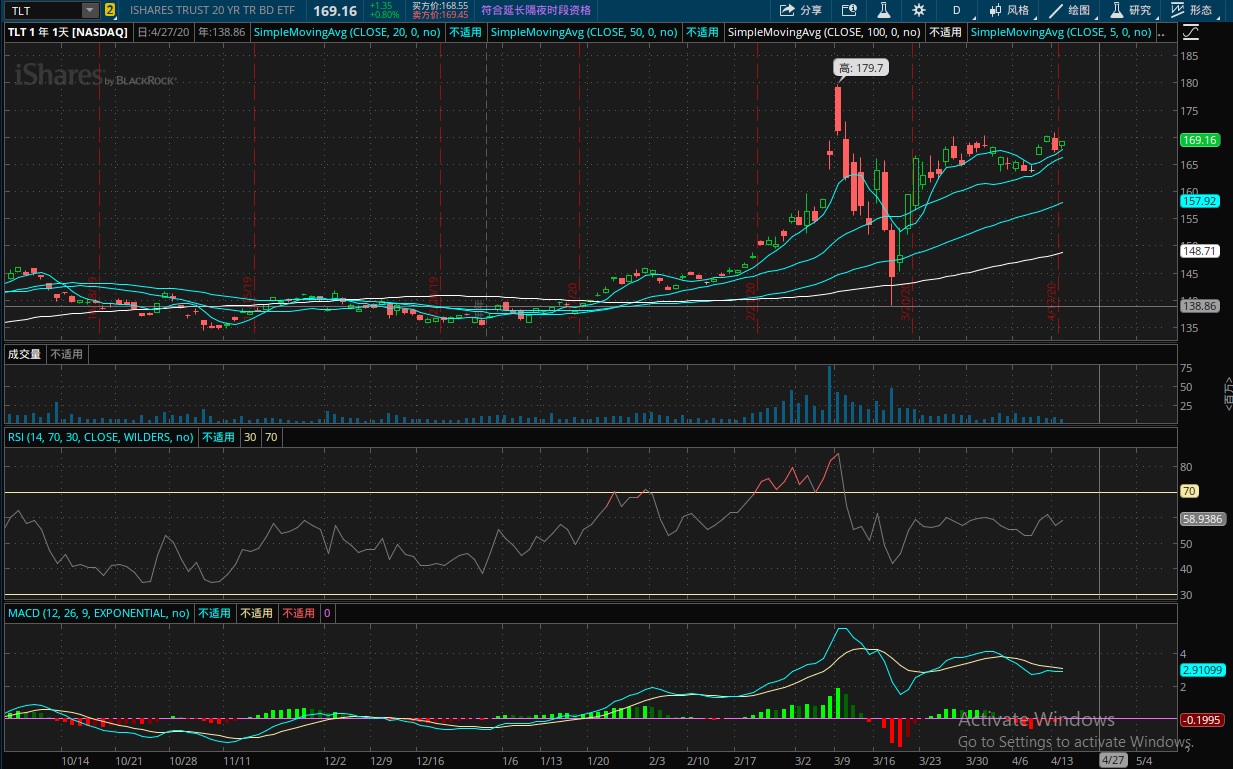Screen dimensions: 1233x769
Task: Click the truncated studies overflow dots
Action: [x=1161, y=32]
